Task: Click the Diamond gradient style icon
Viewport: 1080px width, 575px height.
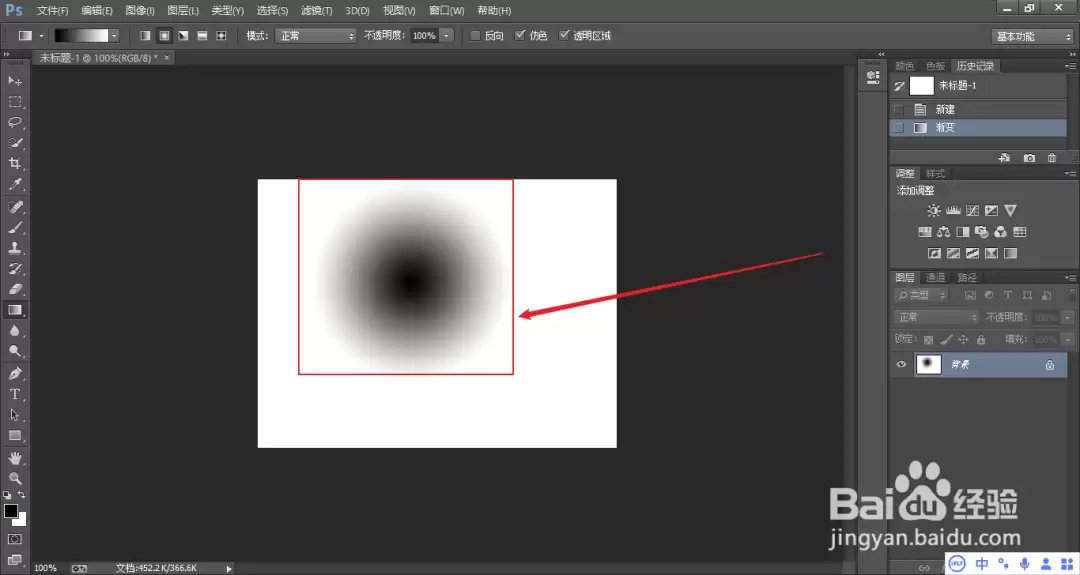Action: pyautogui.click(x=221, y=36)
